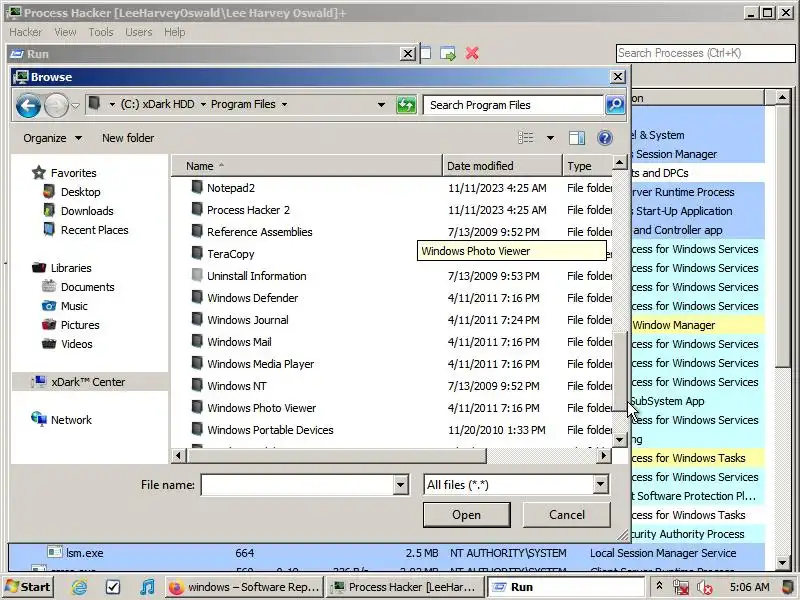Click the search magnifier icon in Browse dialog

pyautogui.click(x=615, y=105)
